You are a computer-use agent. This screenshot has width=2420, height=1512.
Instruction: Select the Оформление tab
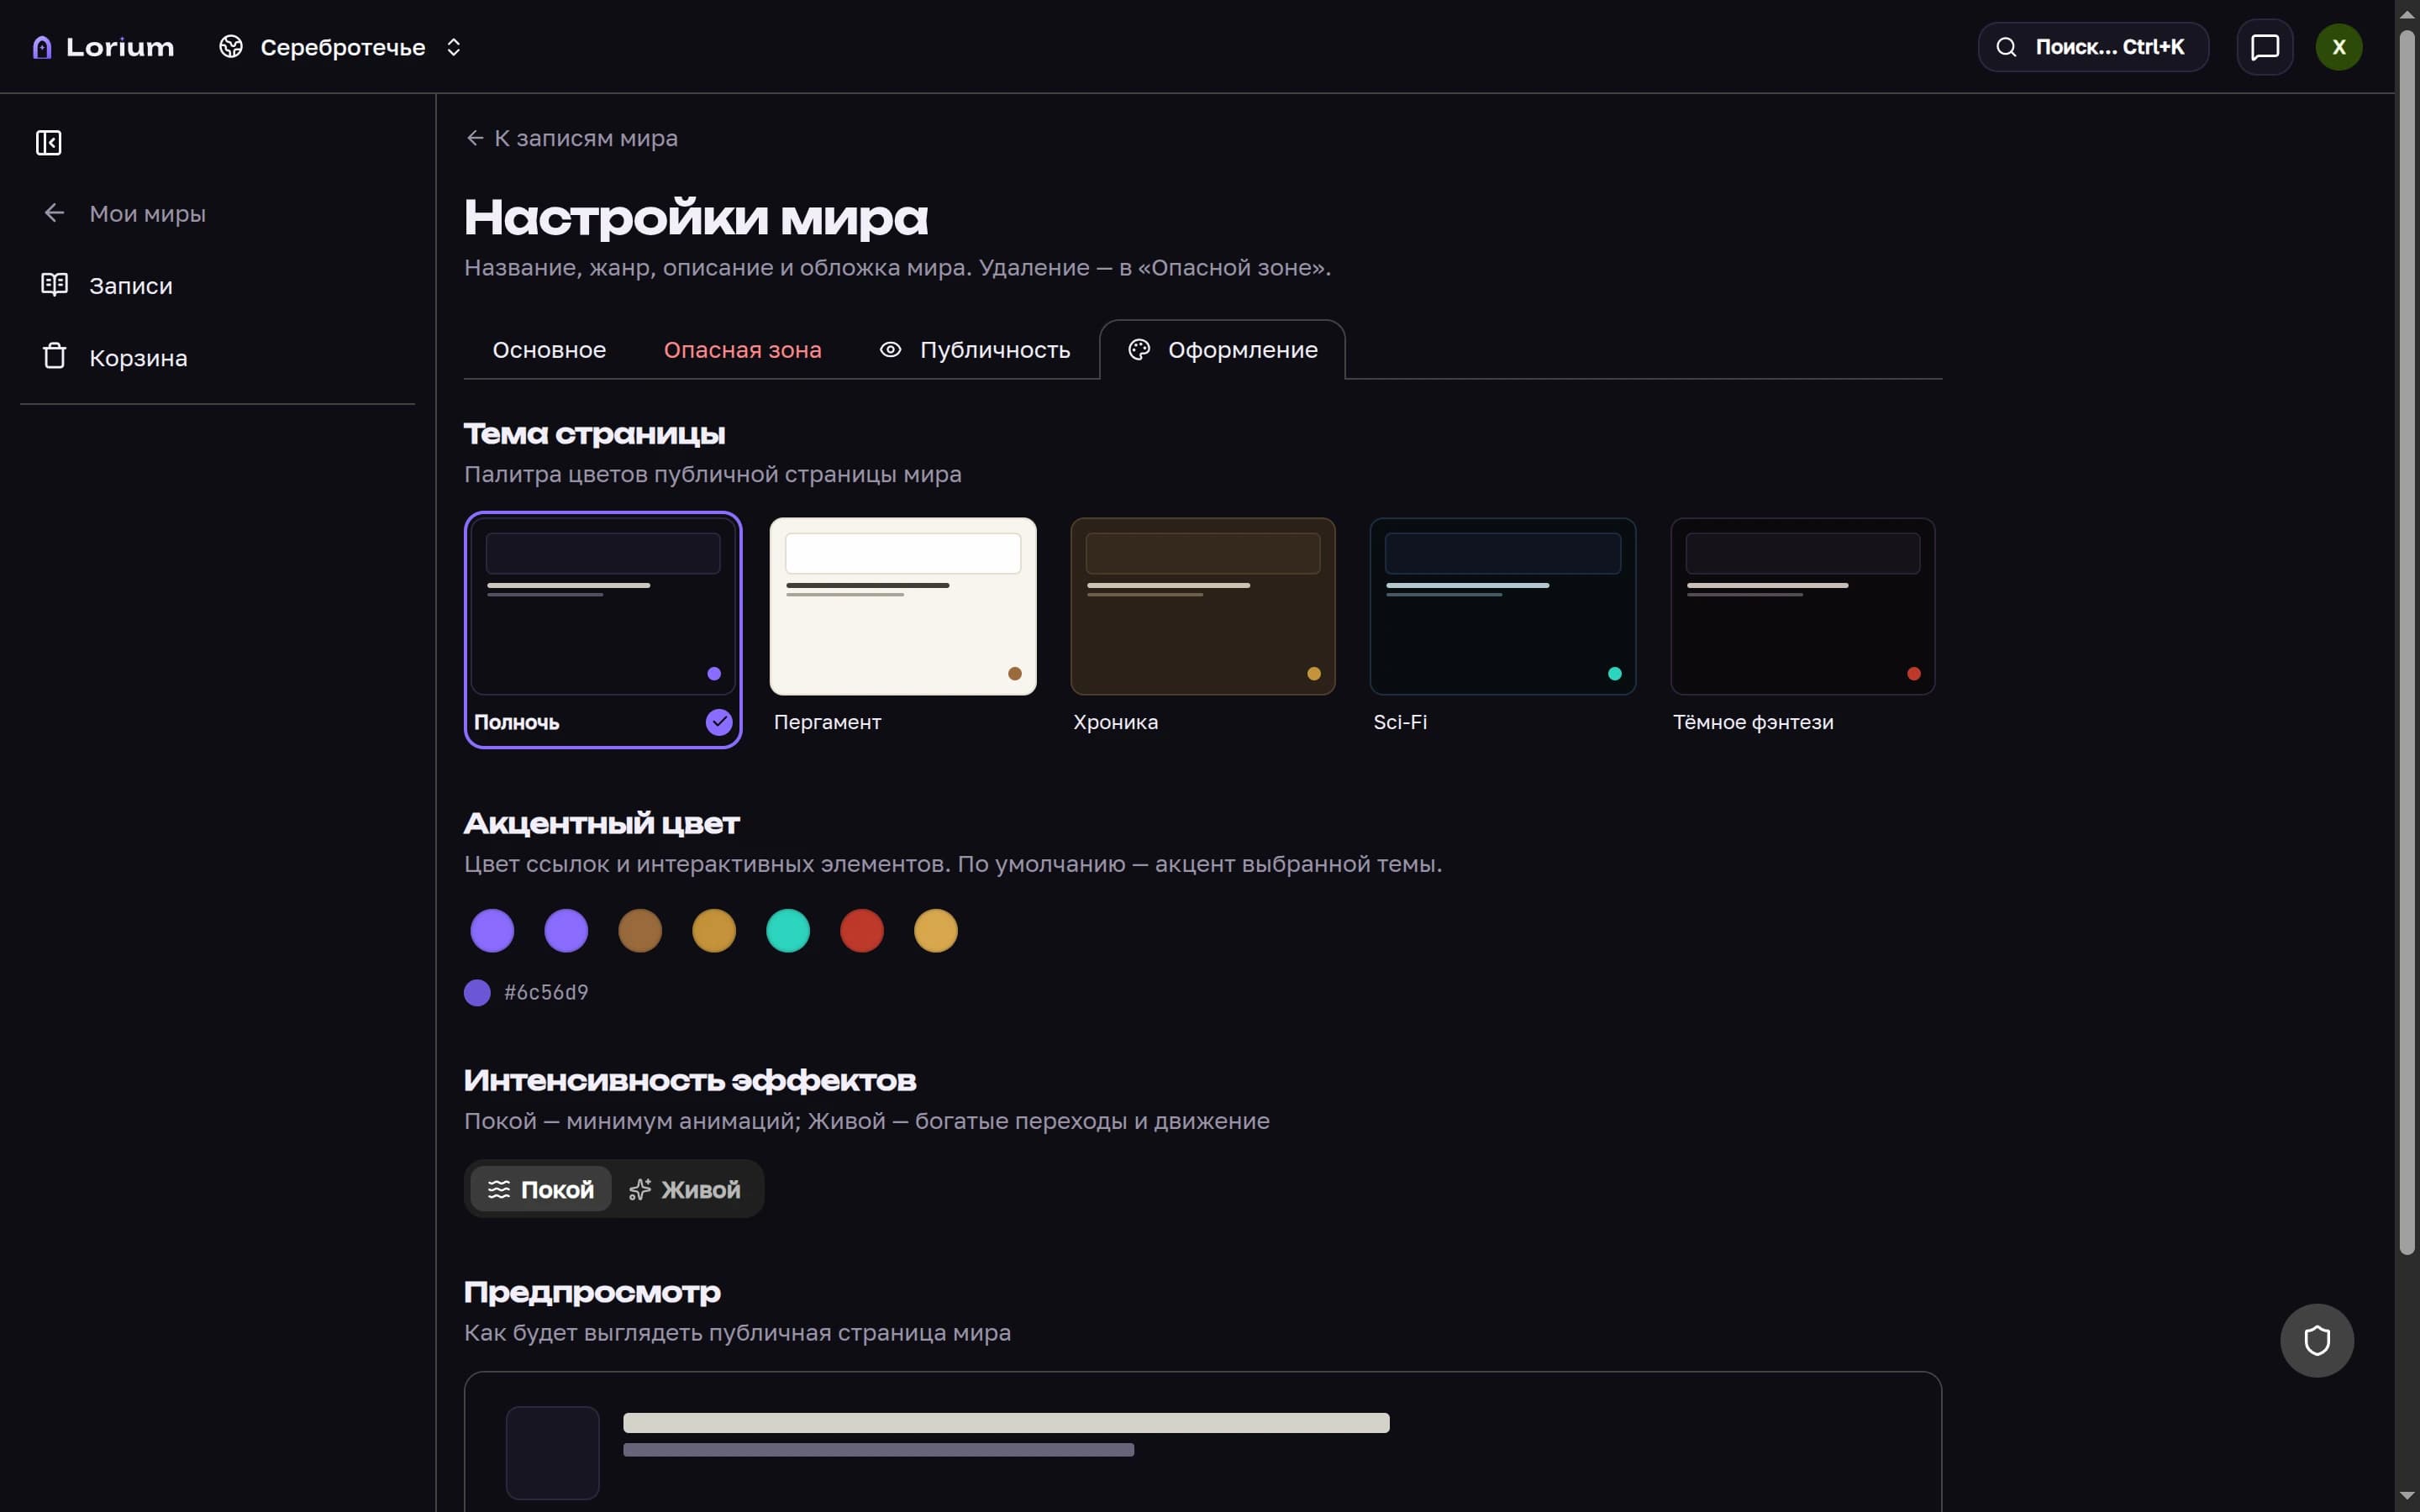click(x=1222, y=350)
